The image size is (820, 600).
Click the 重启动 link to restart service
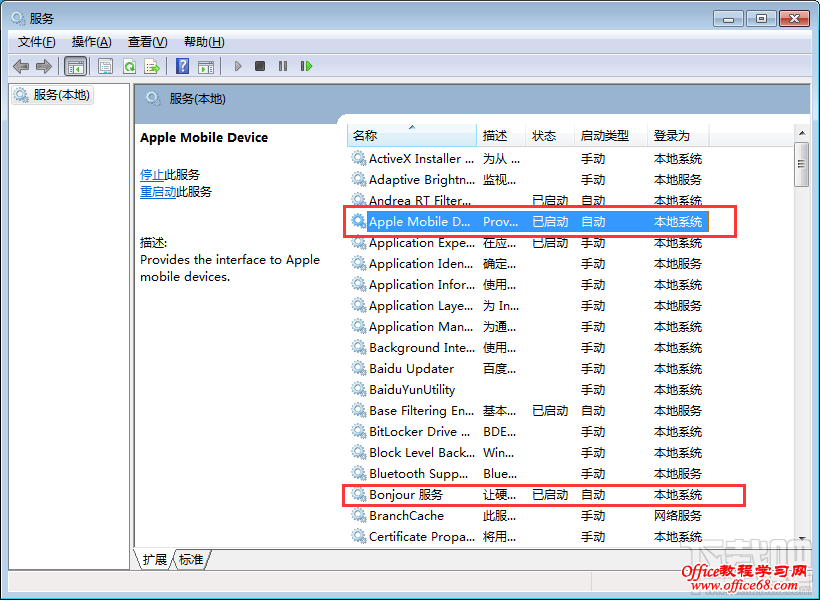point(158,191)
